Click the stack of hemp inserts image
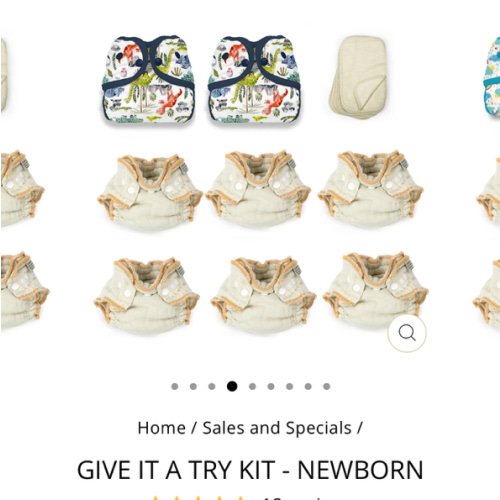 pos(359,77)
